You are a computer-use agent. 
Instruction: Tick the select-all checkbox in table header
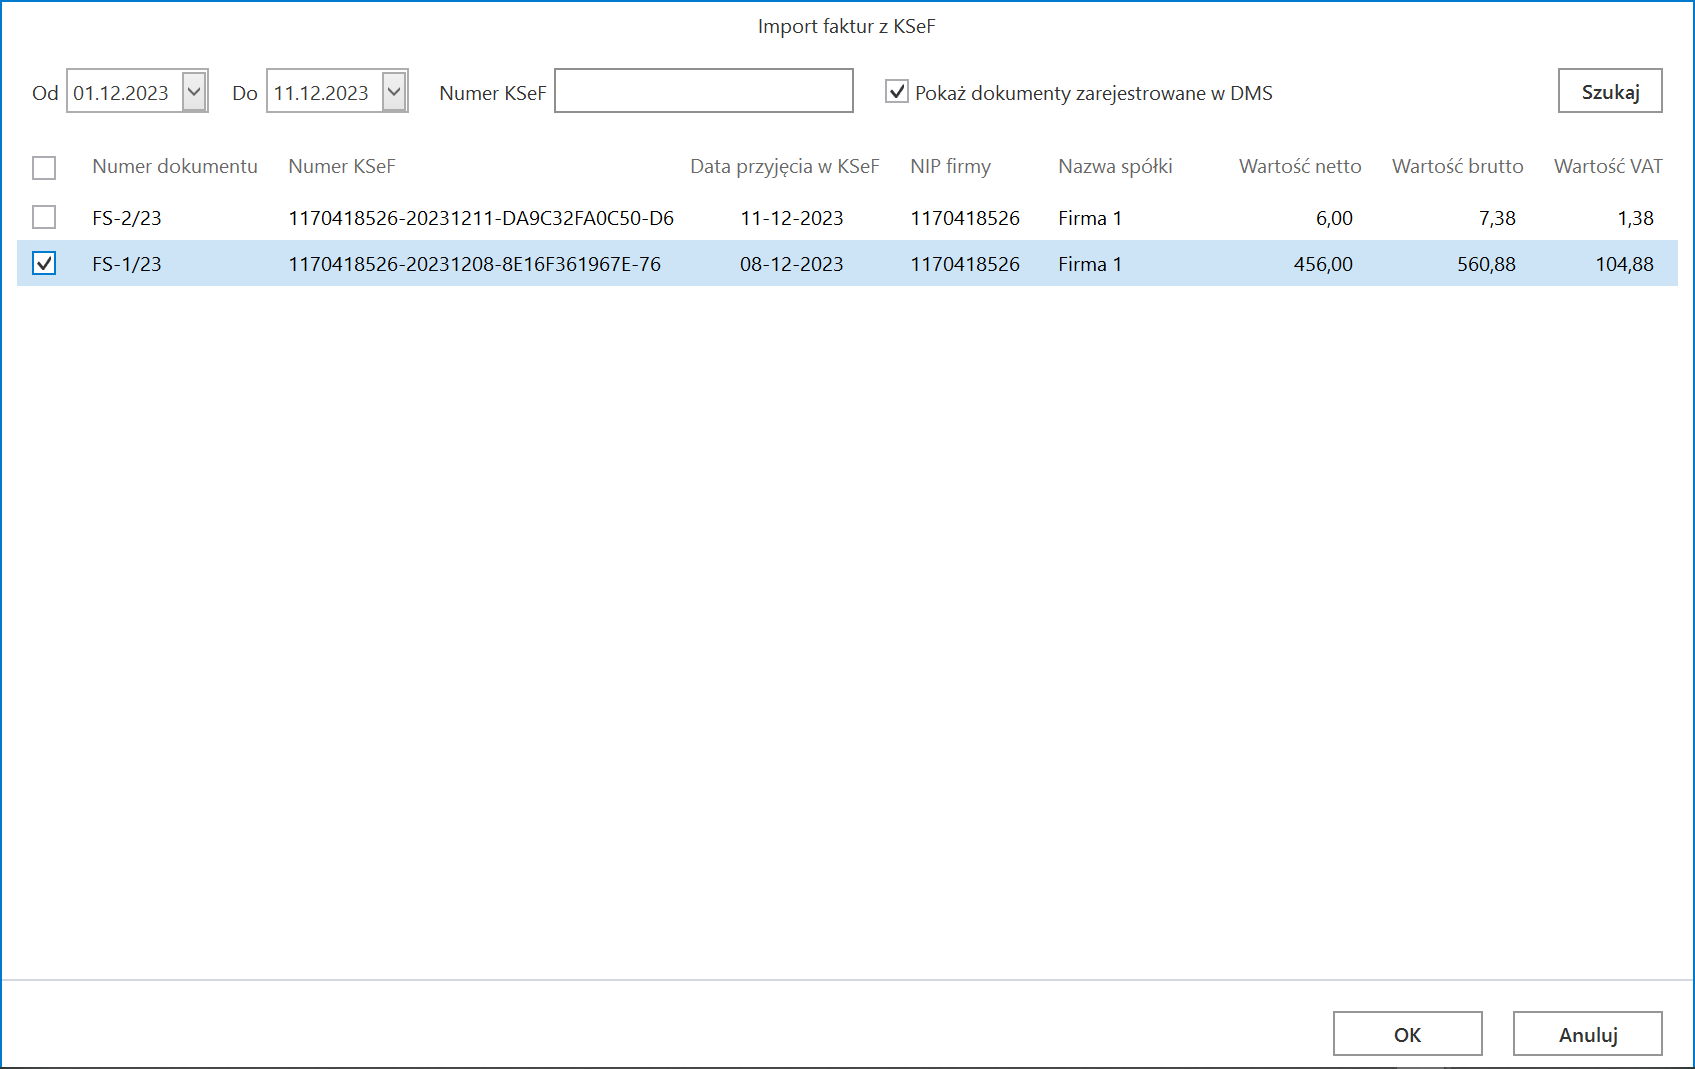[44, 168]
